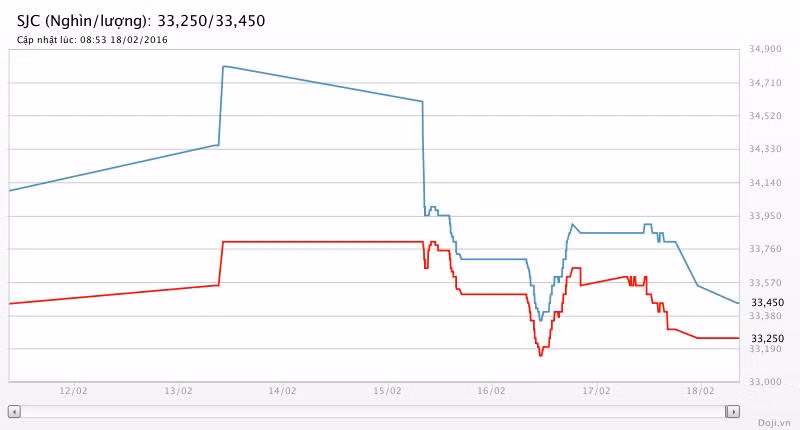Select the 14/02 date axis label
This screenshot has height=430, width=800.
tap(282, 391)
